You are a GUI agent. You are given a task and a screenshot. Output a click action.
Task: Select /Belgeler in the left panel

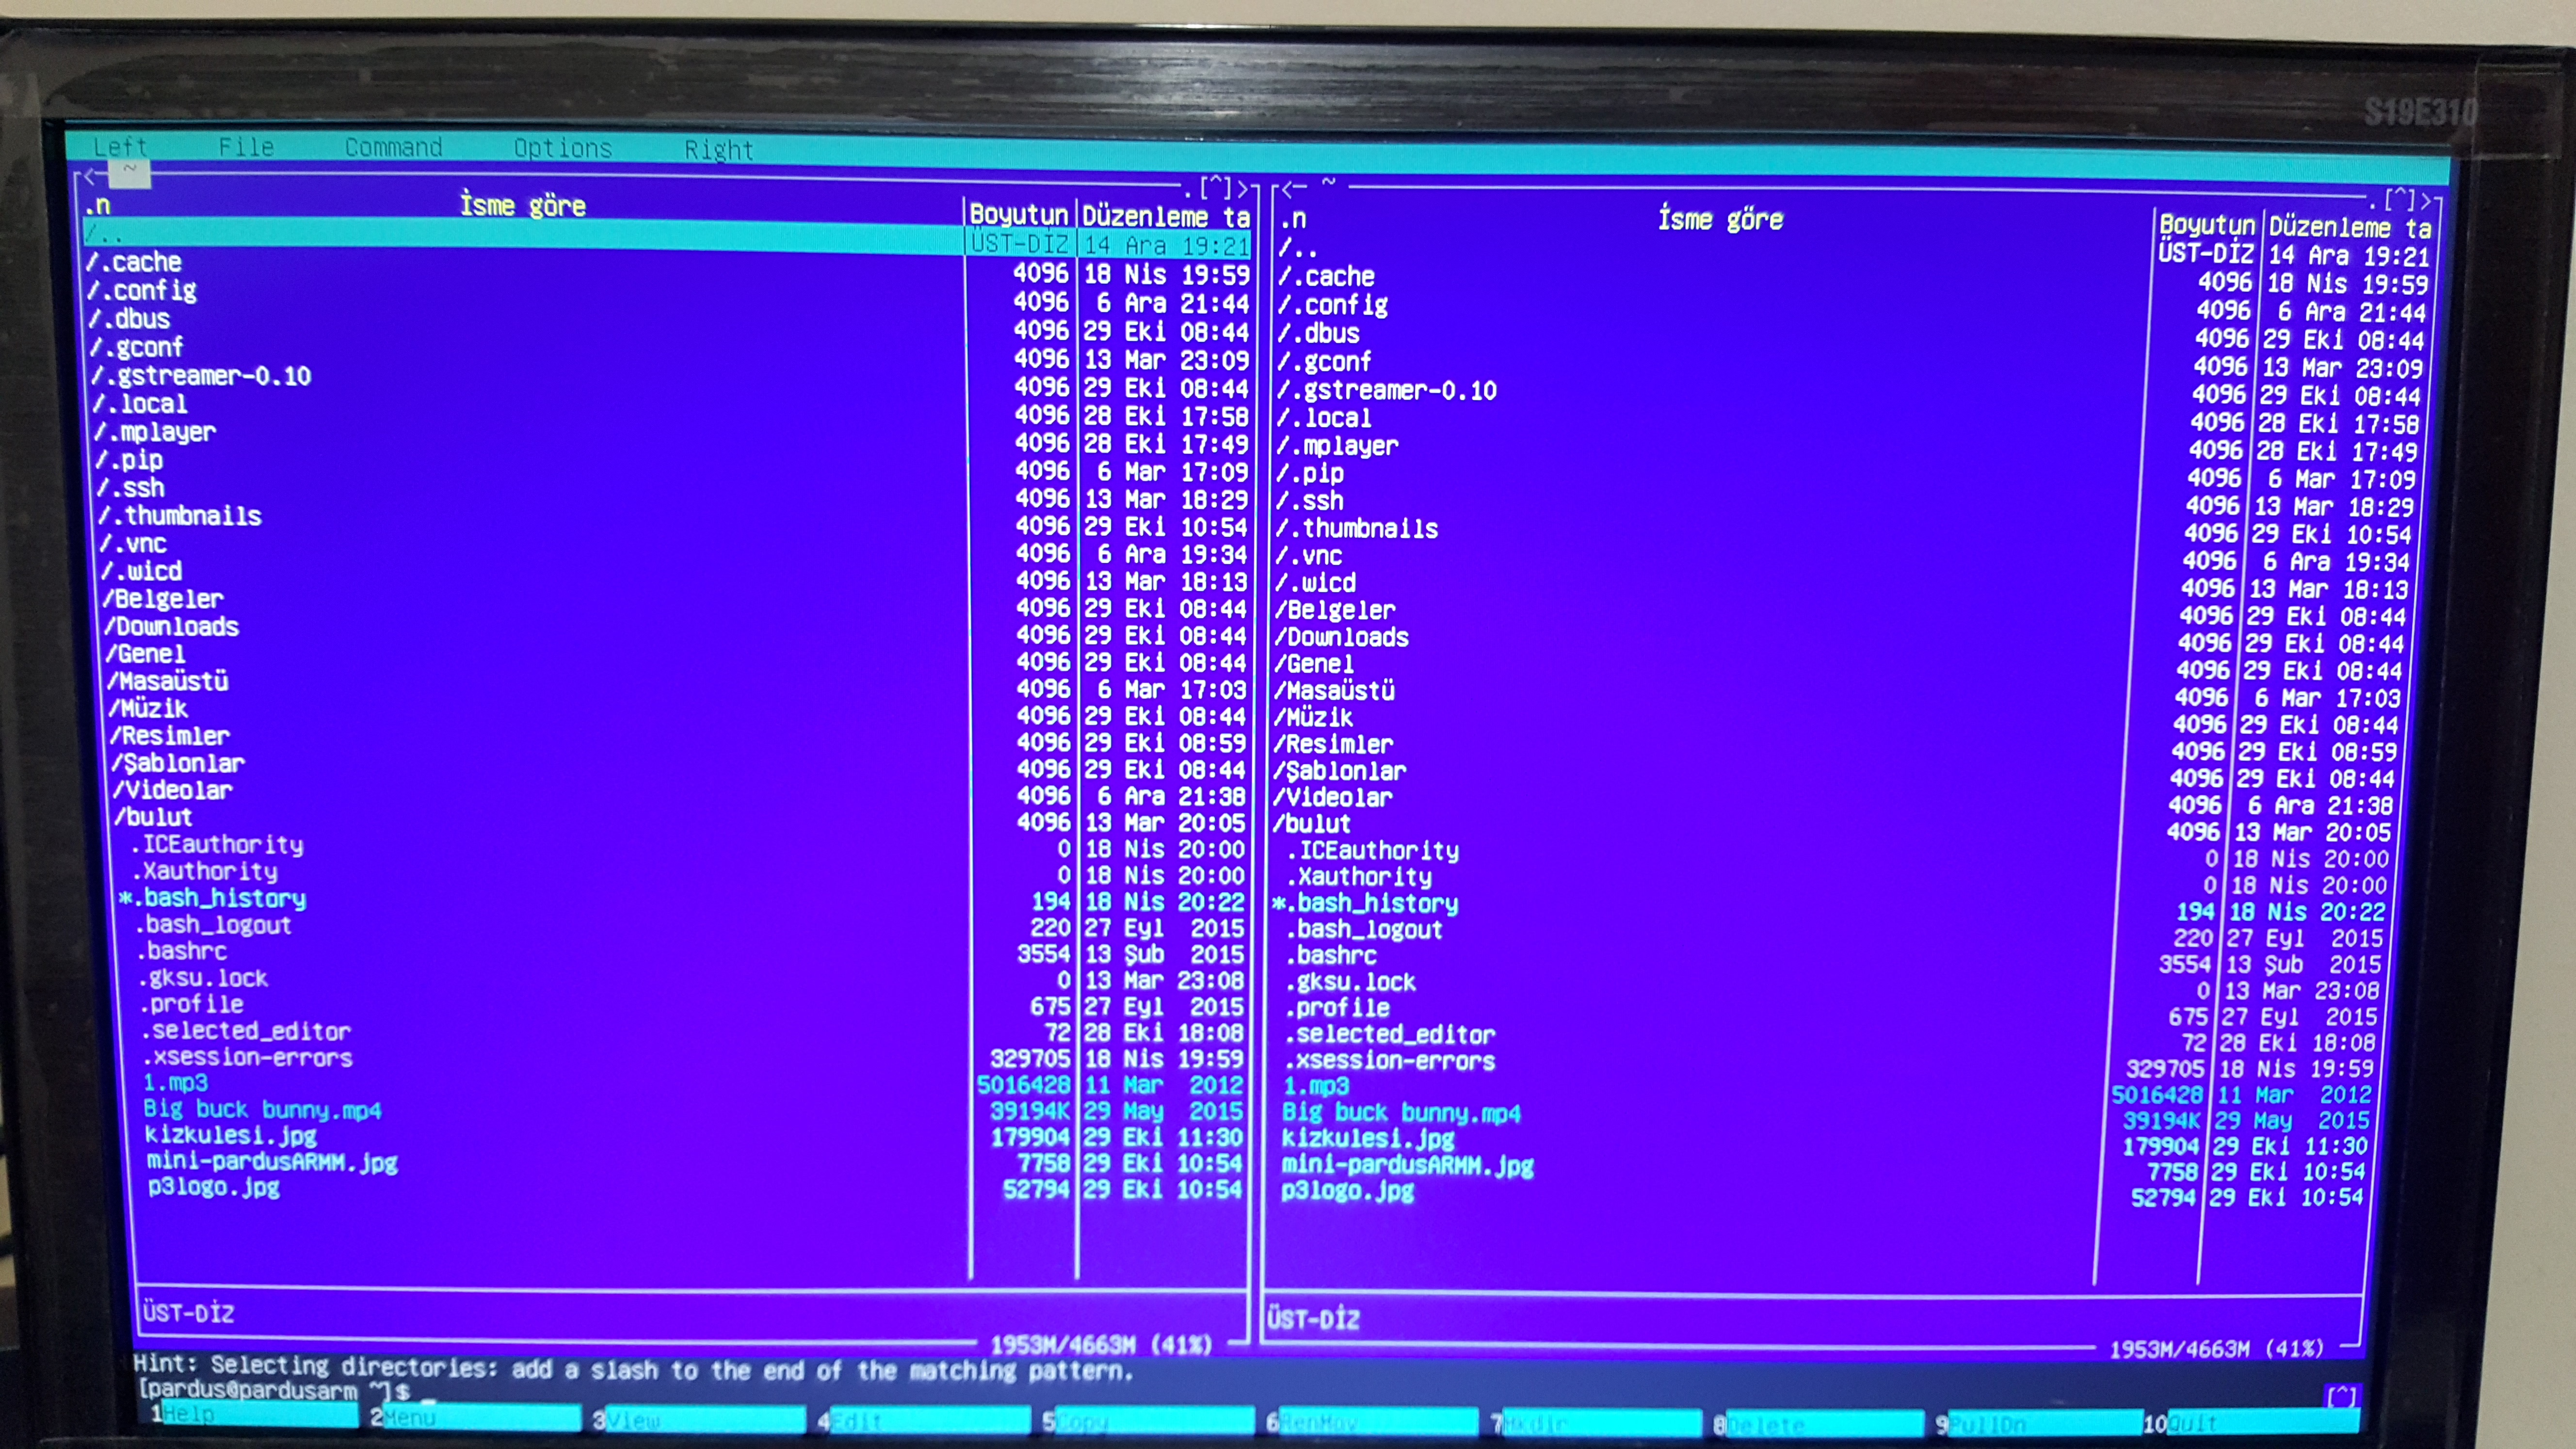(163, 599)
